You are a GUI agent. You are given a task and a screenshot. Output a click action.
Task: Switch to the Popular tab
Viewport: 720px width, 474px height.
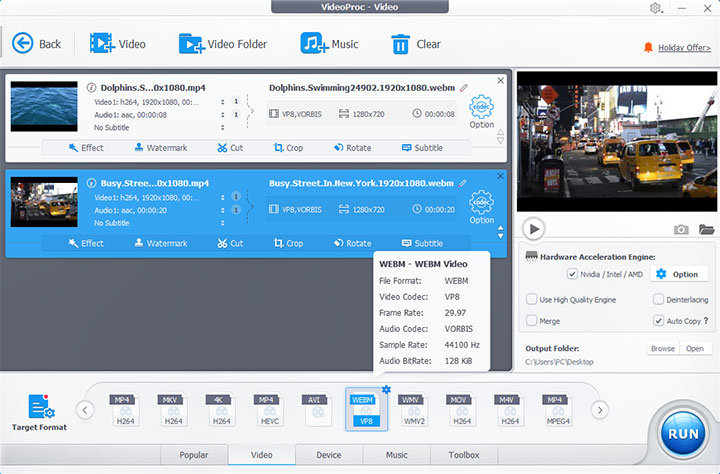point(194,455)
